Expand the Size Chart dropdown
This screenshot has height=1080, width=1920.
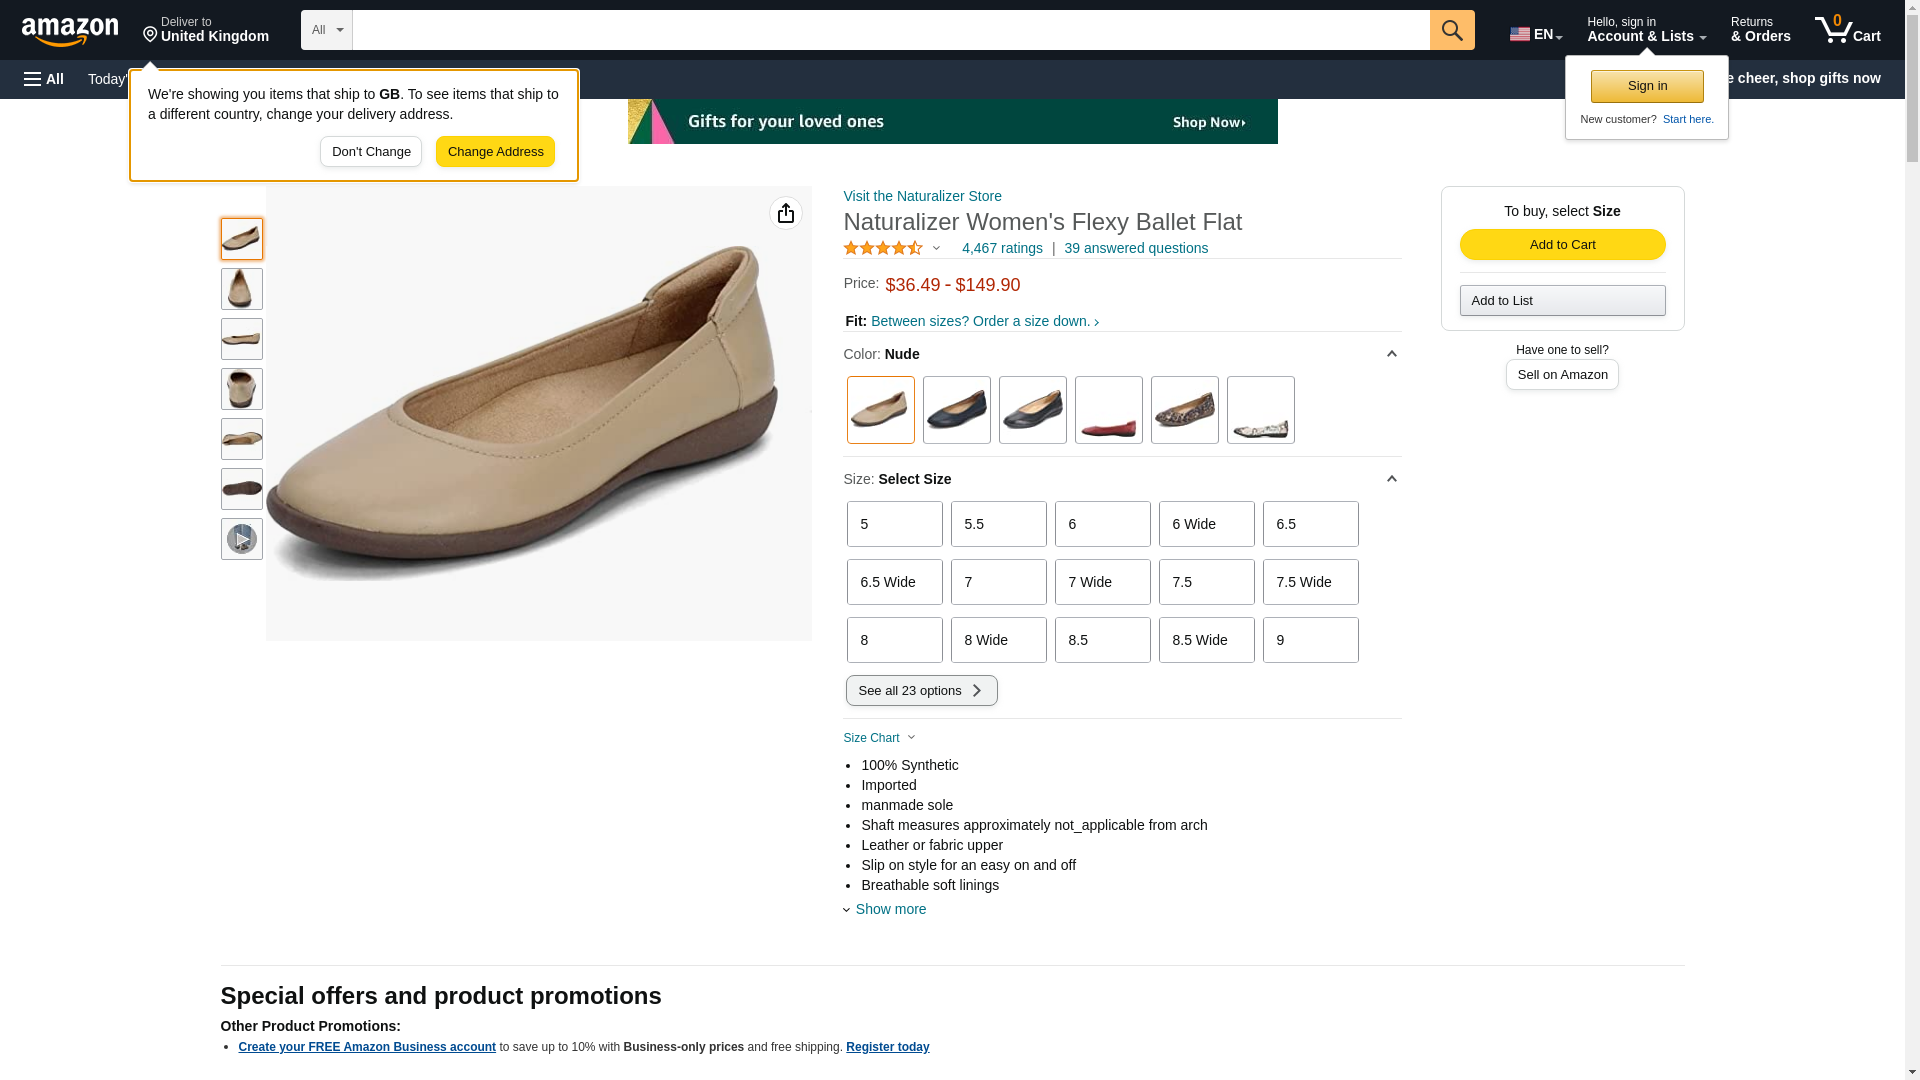[879, 738]
